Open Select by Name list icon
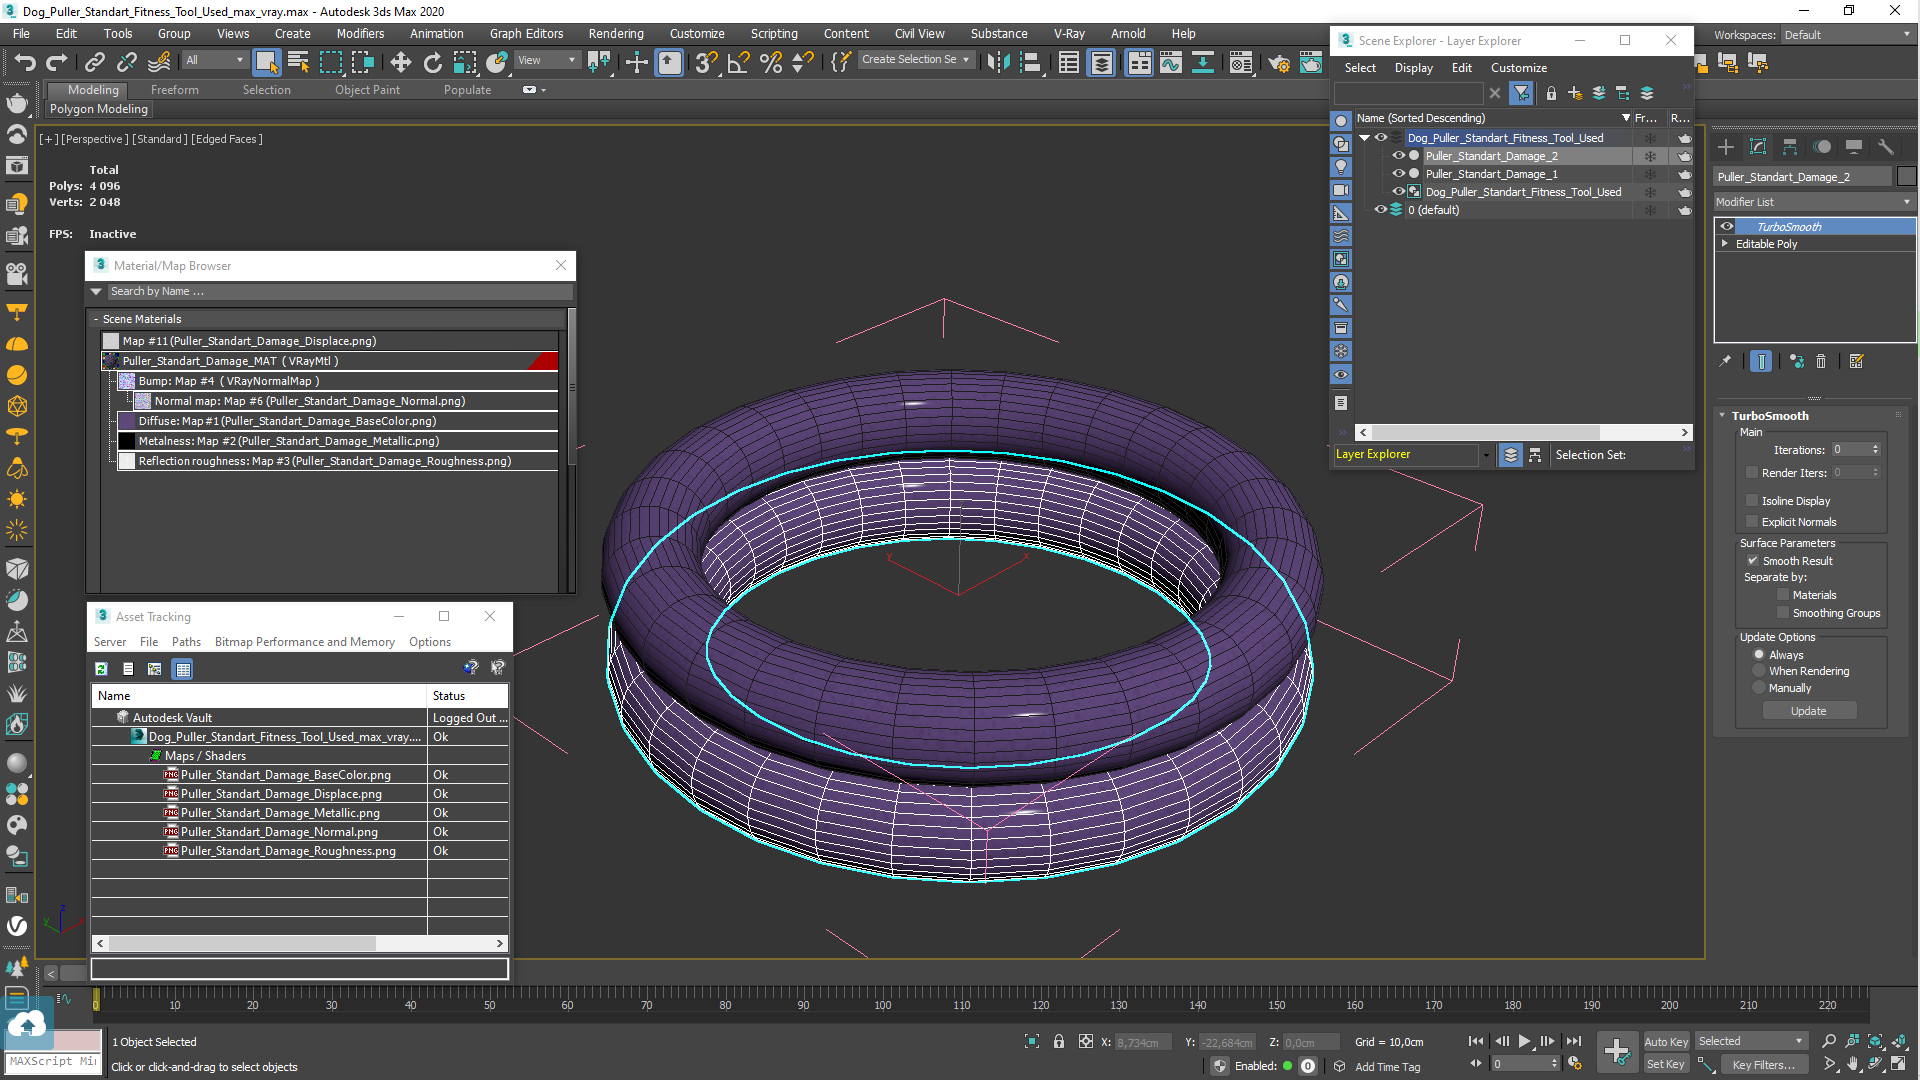 click(298, 62)
